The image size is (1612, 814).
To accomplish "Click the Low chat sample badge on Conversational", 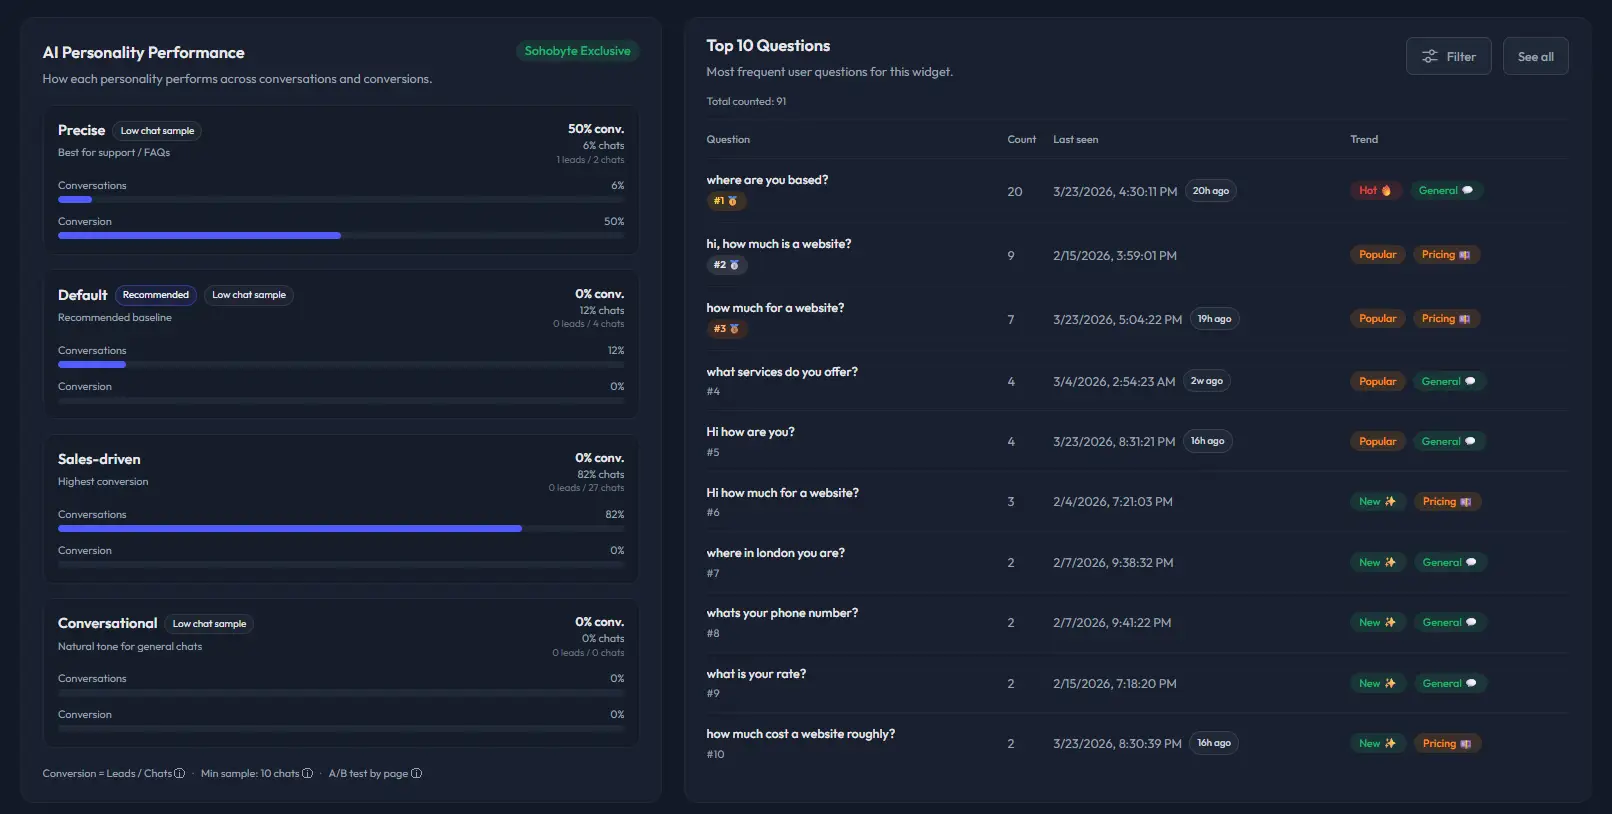I will pos(209,624).
